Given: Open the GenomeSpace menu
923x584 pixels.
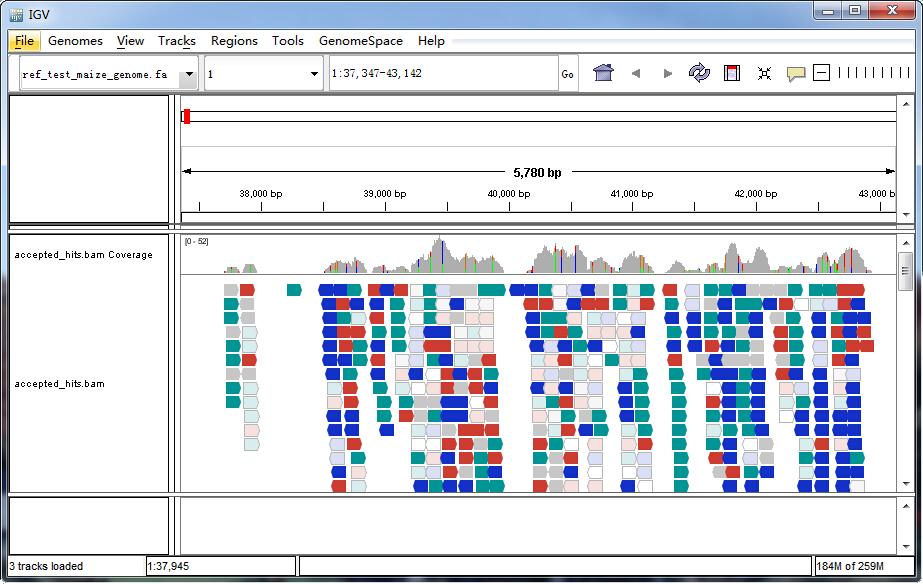Looking at the screenshot, I should click(x=360, y=41).
